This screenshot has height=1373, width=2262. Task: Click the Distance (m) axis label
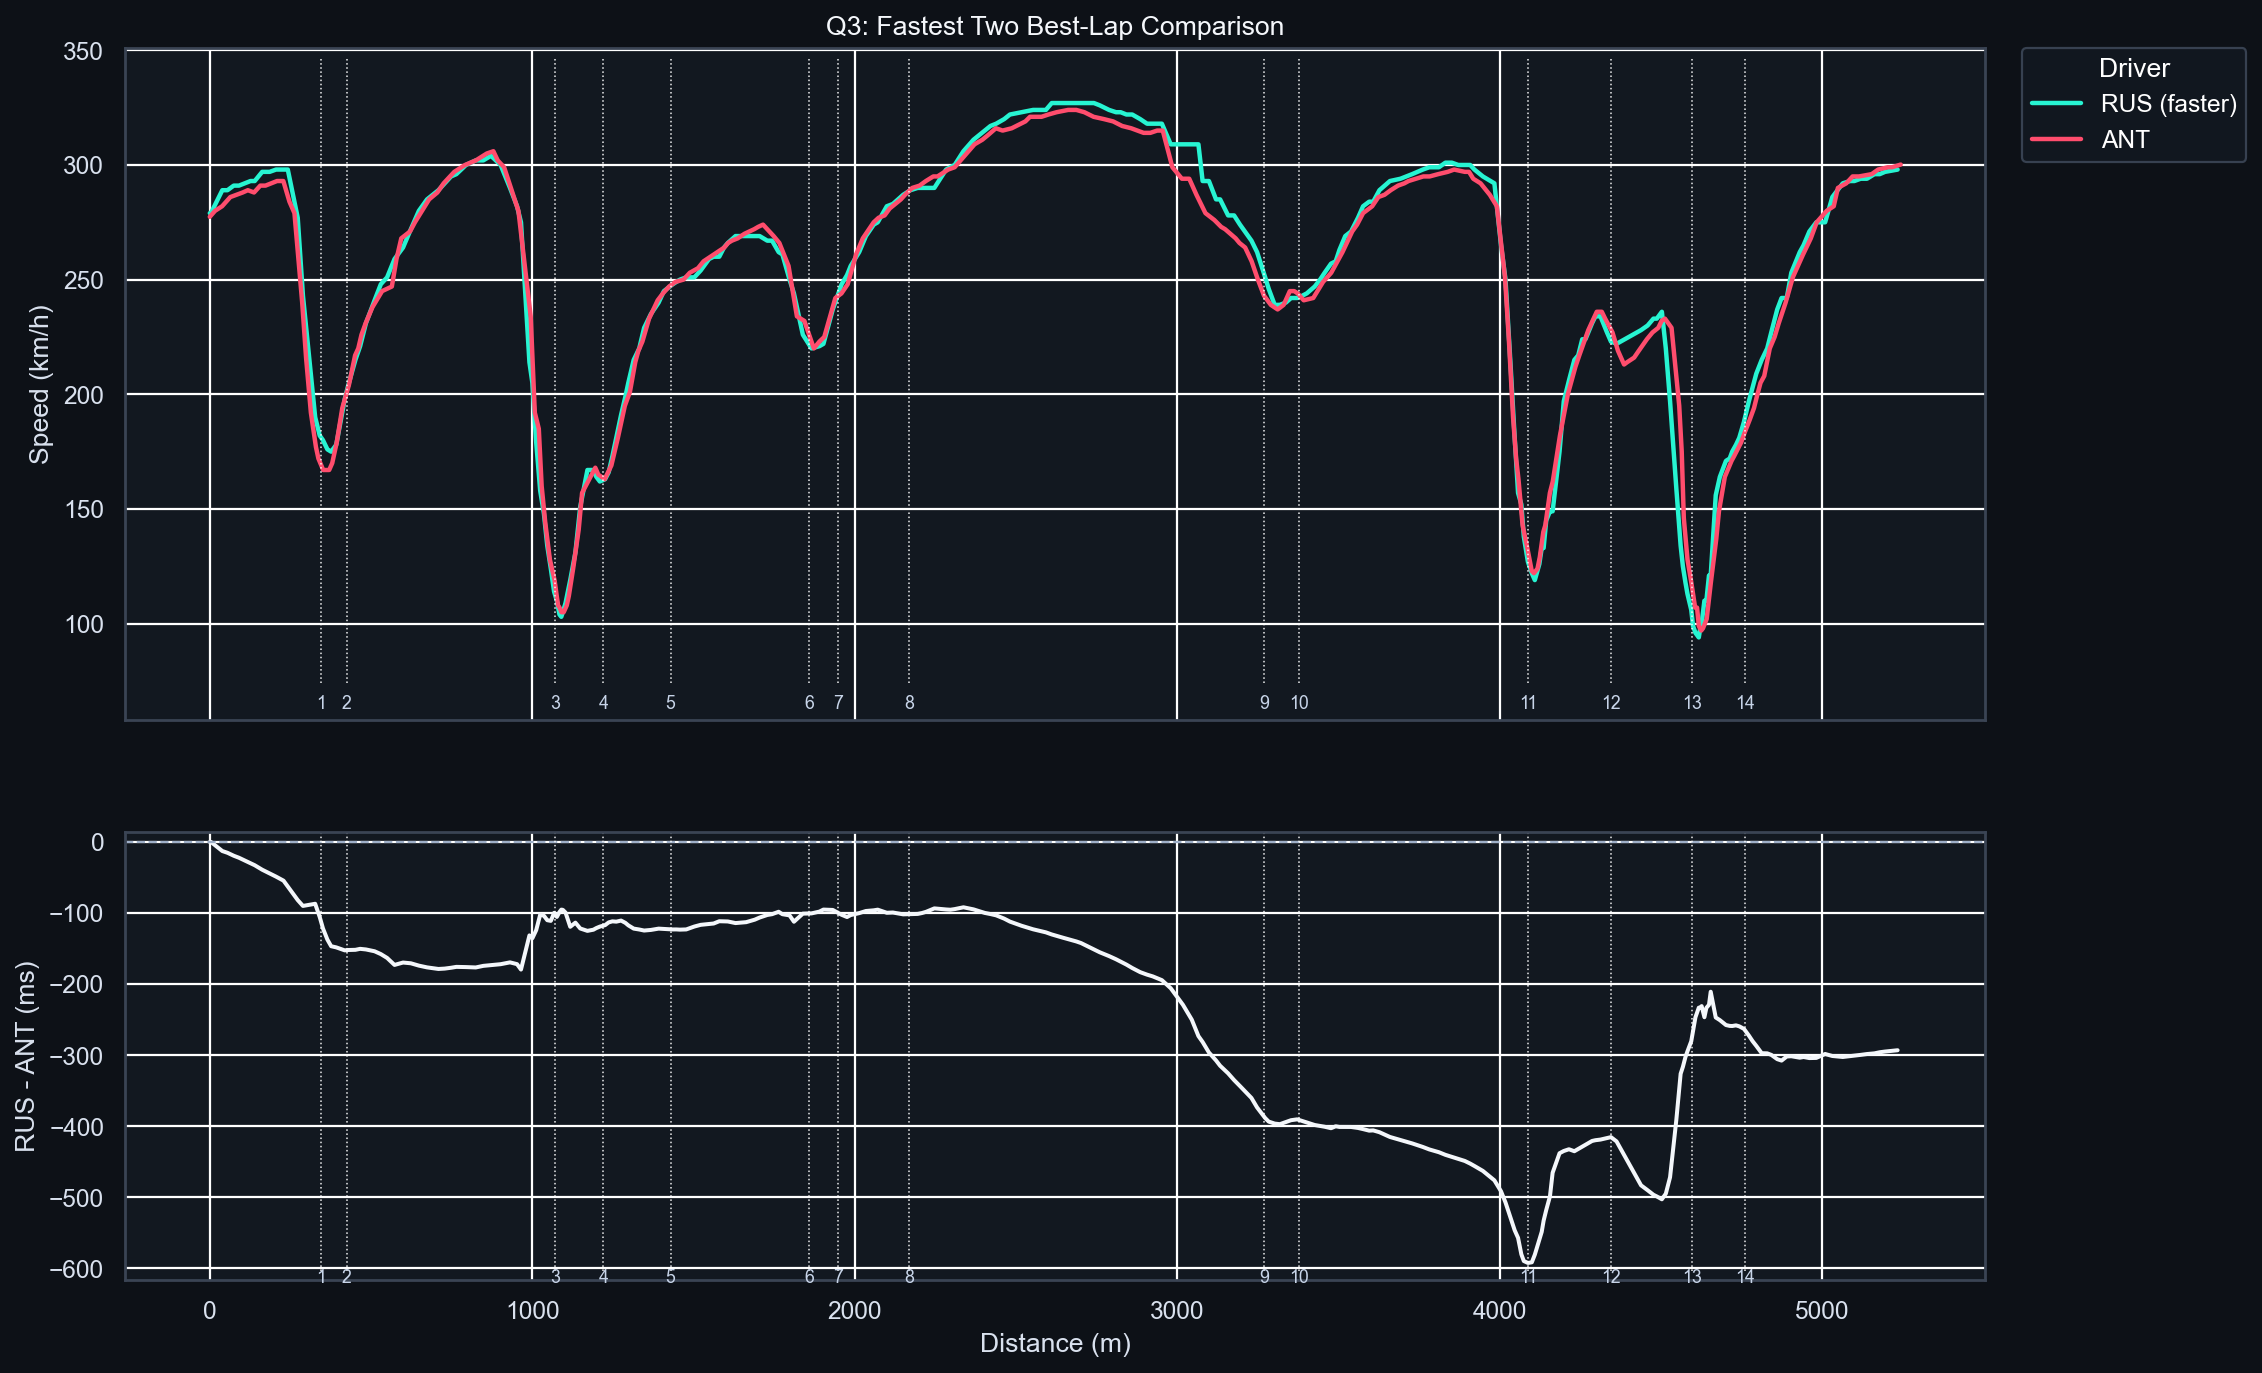pyautogui.click(x=1054, y=1343)
